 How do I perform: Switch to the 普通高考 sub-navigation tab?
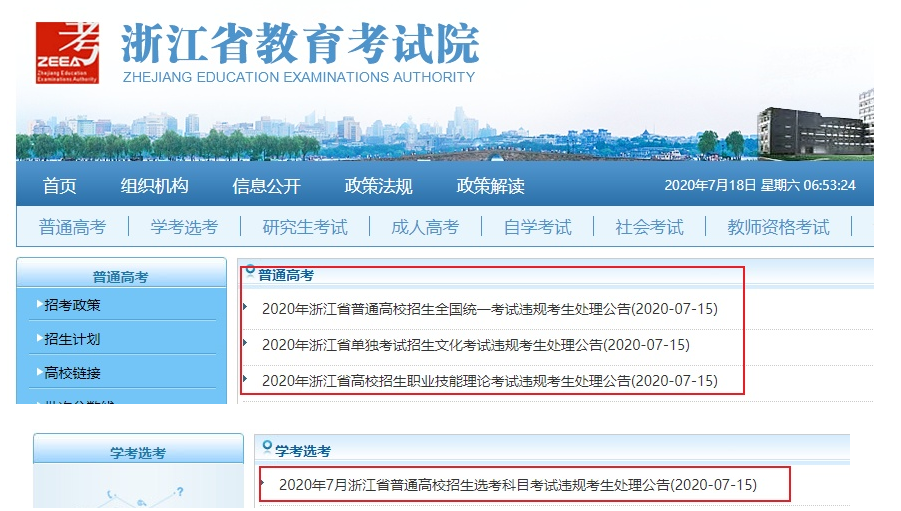point(72,227)
